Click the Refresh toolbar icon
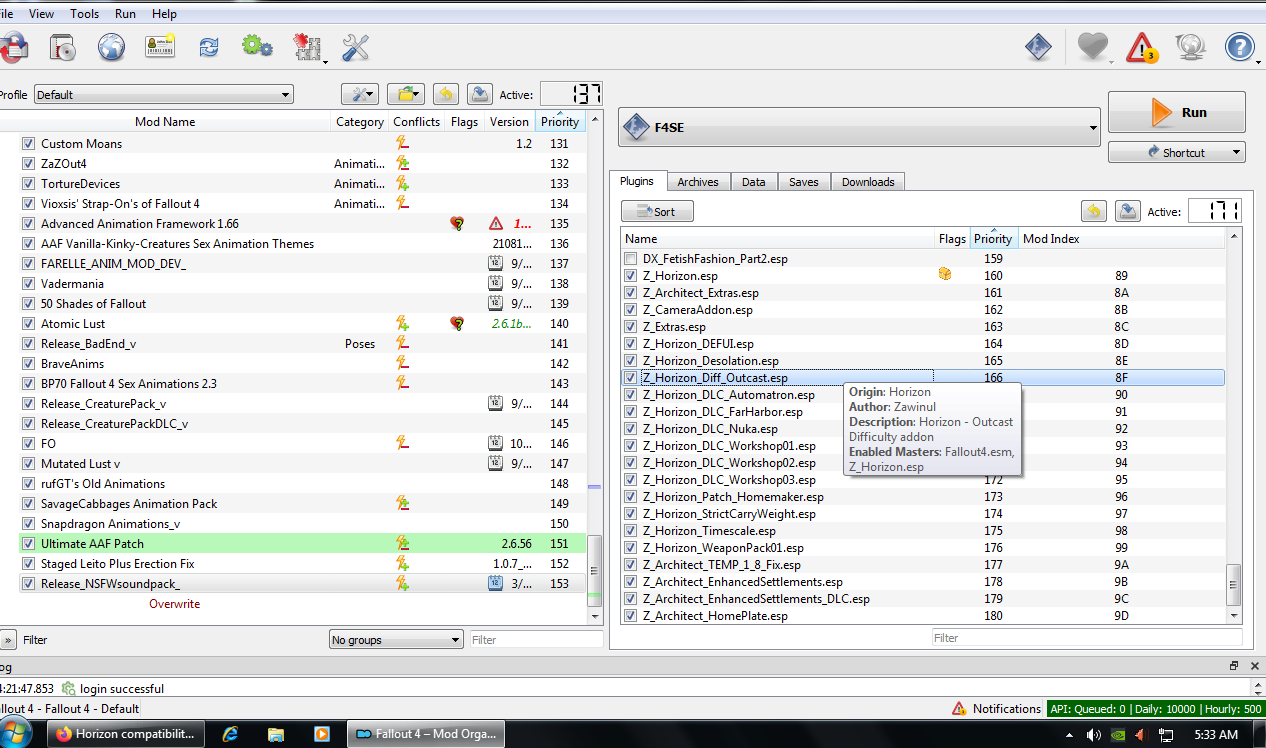The image size is (1266, 748). (x=209, y=47)
